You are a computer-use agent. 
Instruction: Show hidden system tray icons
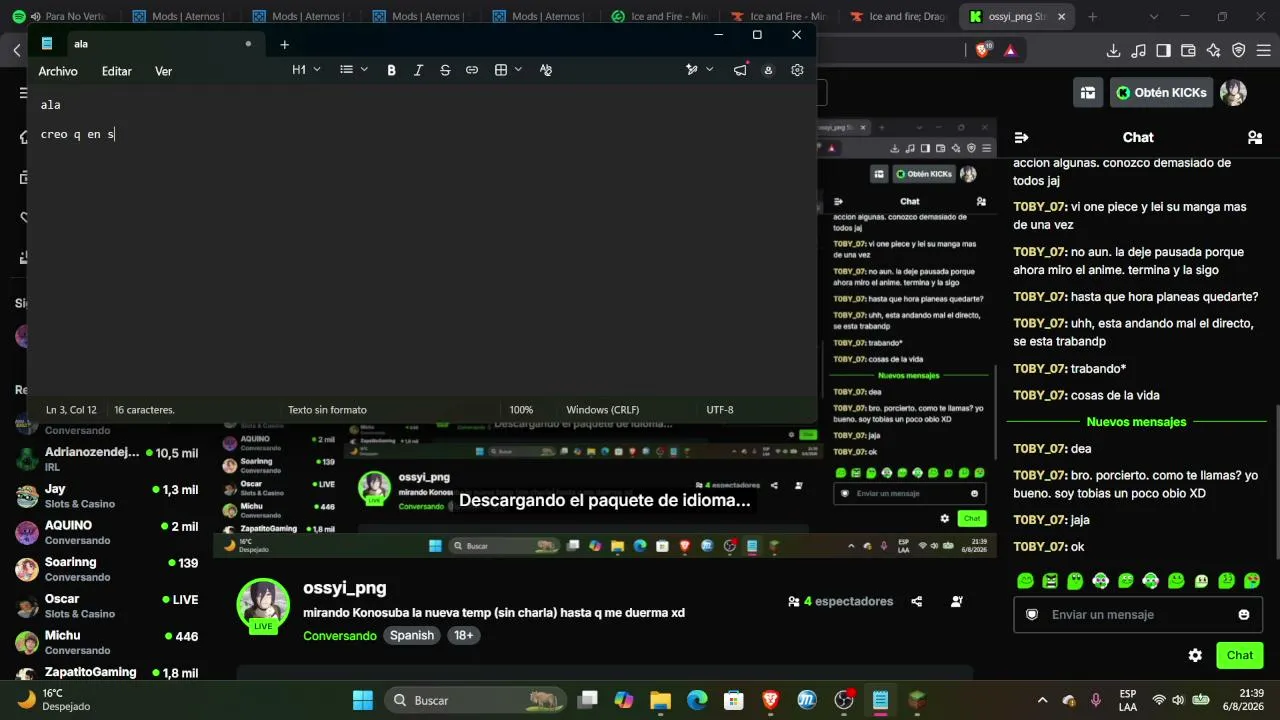[x=1042, y=700]
